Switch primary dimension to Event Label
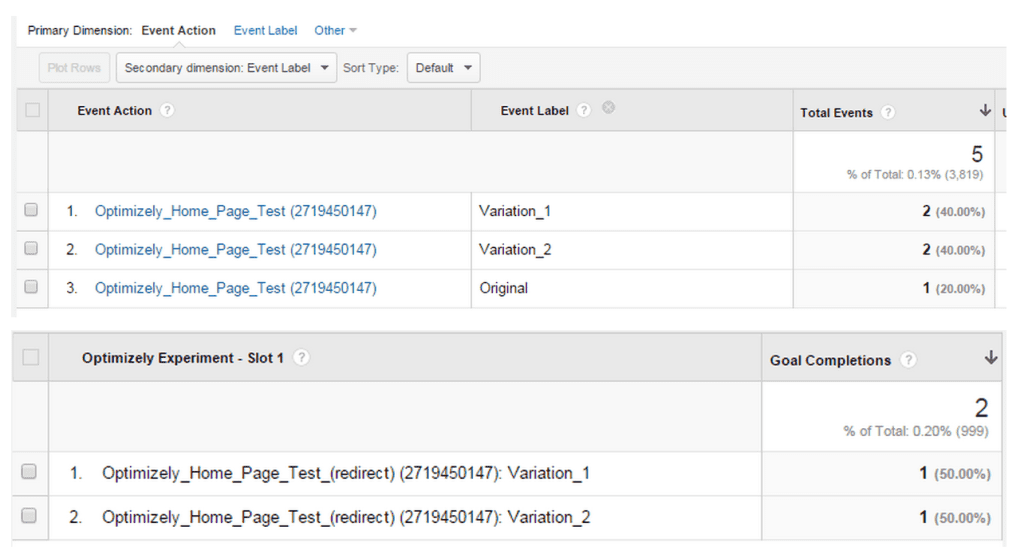 (265, 30)
